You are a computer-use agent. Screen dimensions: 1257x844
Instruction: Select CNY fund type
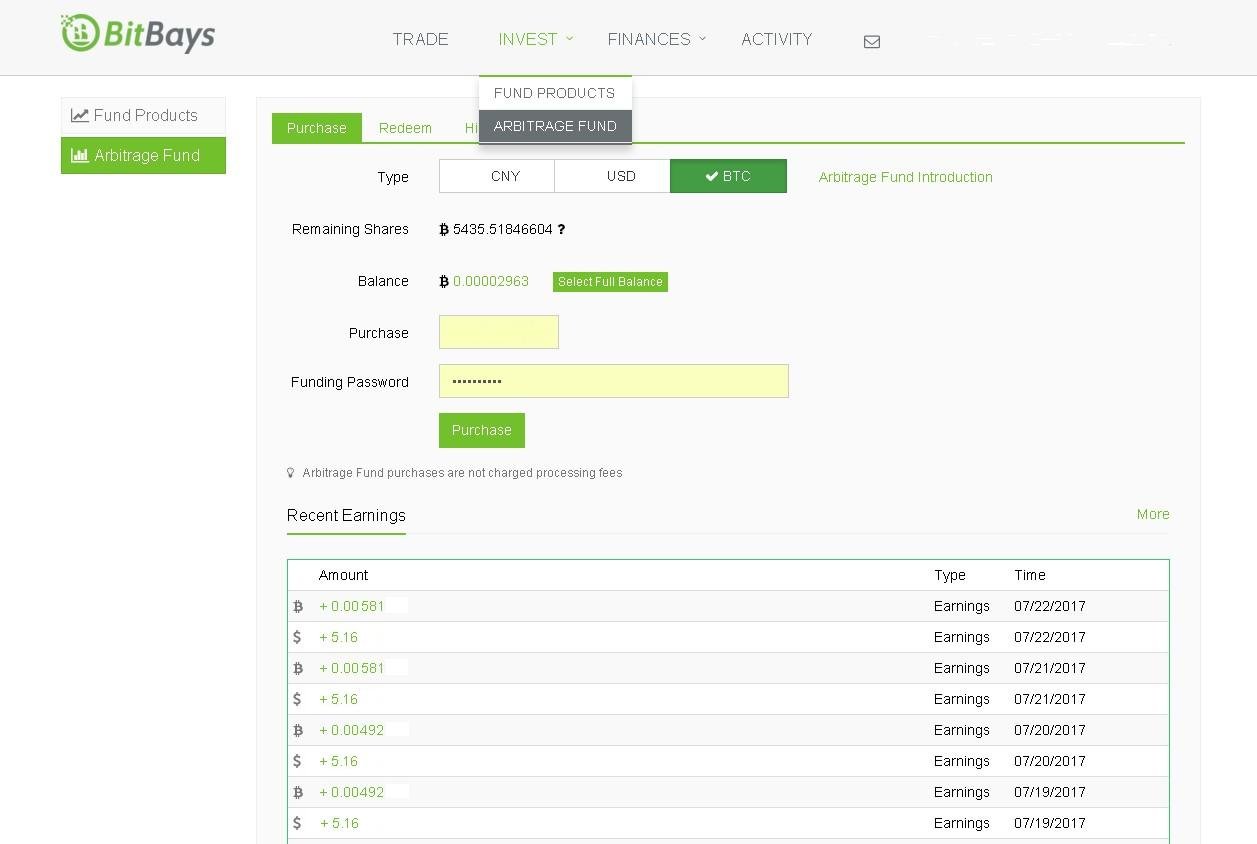[x=497, y=176]
